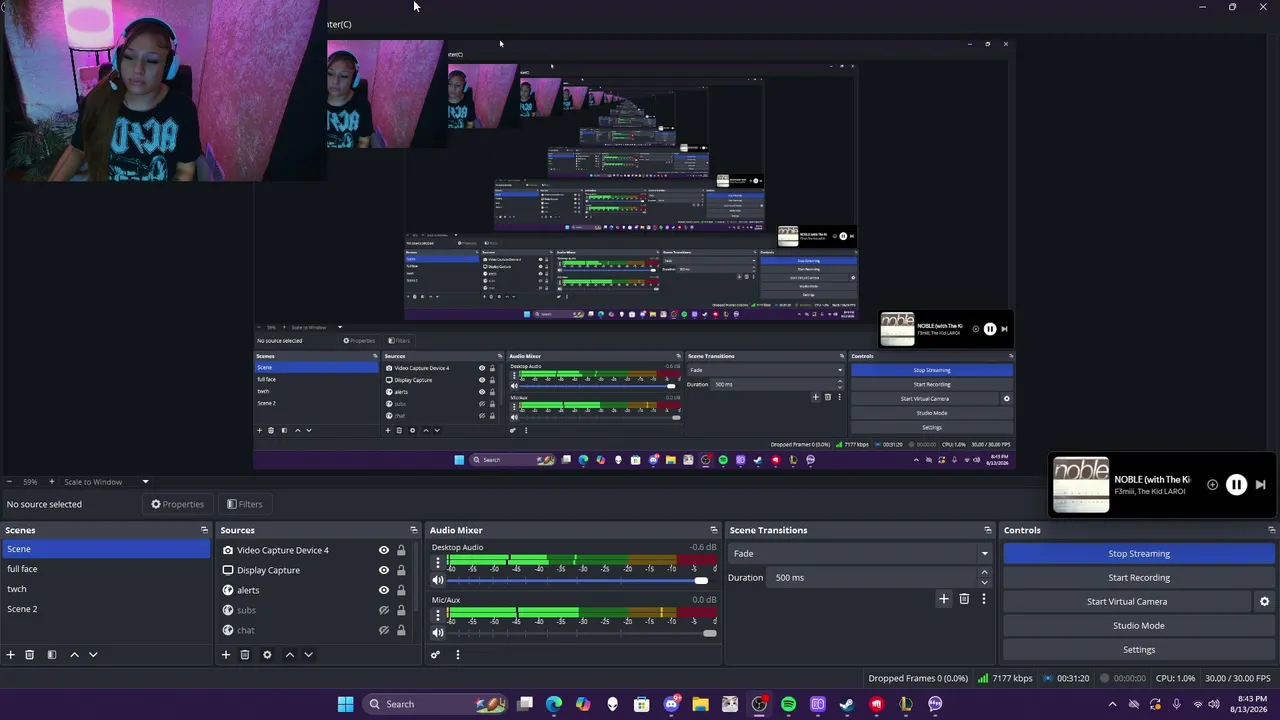This screenshot has height=720, width=1280.
Task: Move the selected scene up
Action: point(74,655)
